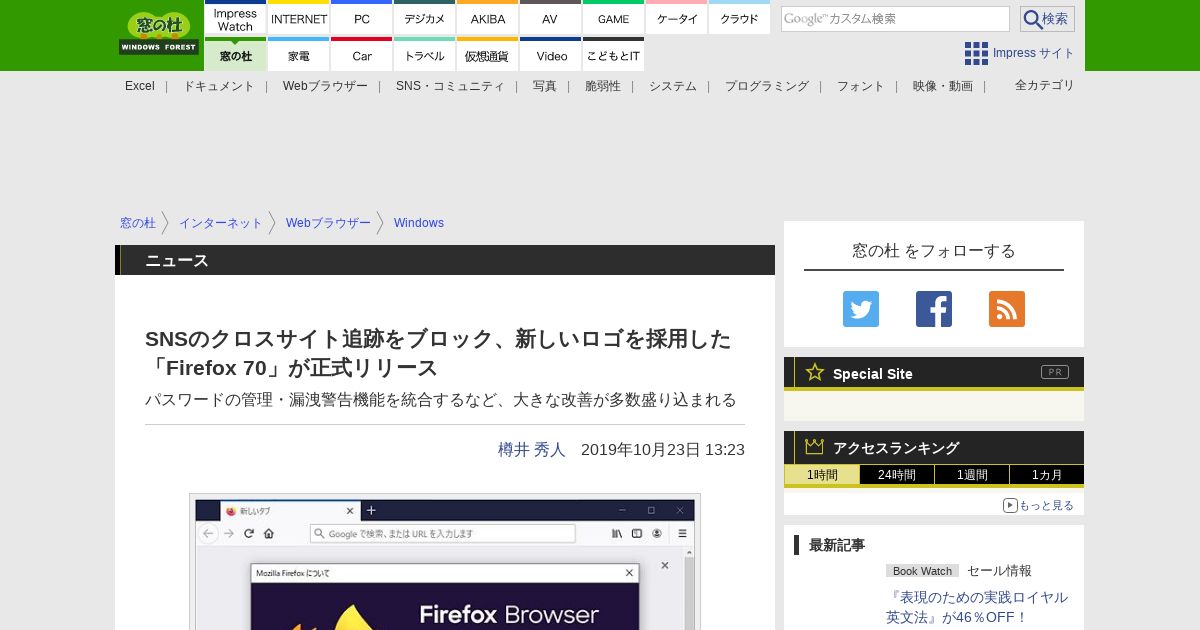Screen dimensions: 1200x630
Task: Open the 家電 site tab
Action: coord(299,55)
